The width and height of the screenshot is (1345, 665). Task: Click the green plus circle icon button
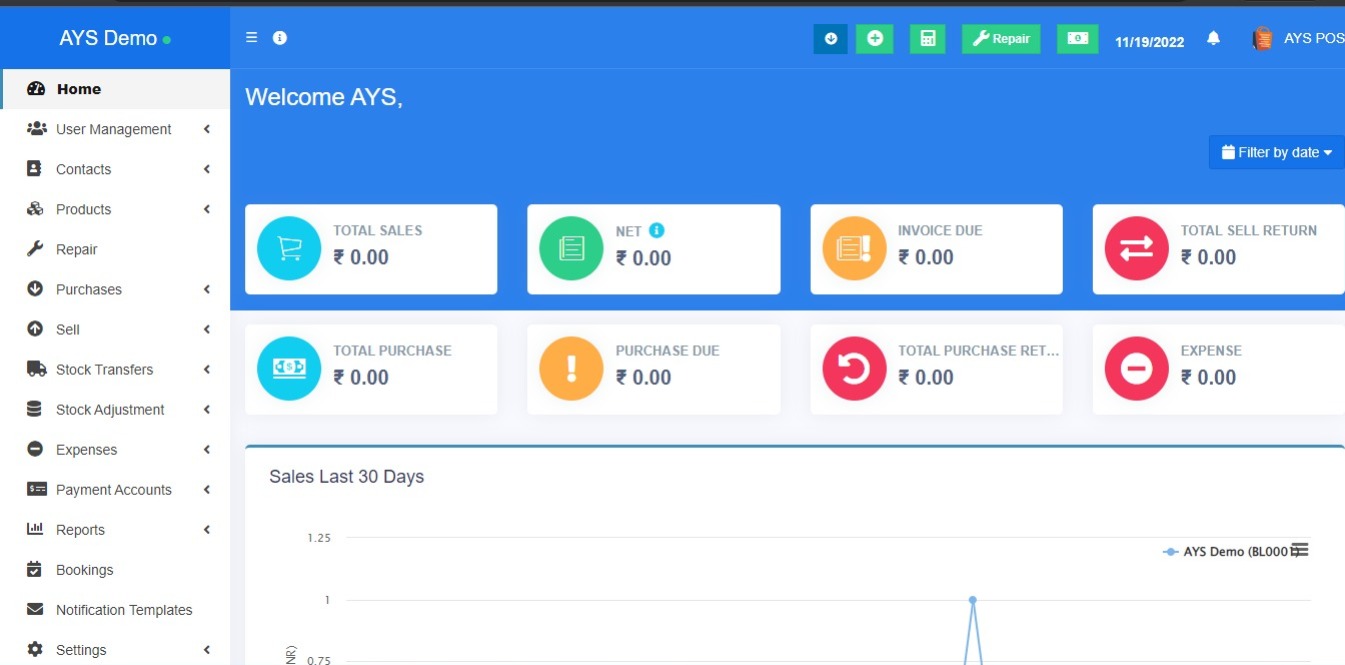click(x=875, y=39)
